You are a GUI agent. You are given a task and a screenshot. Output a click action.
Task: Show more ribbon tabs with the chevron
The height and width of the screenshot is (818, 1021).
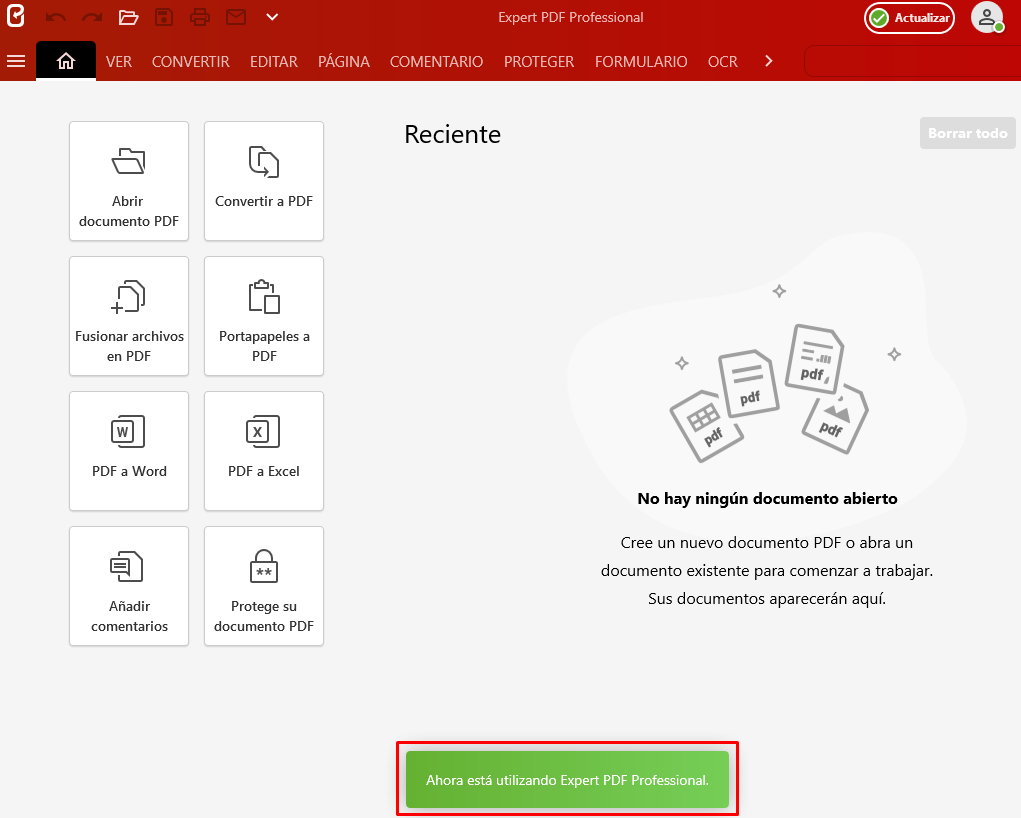click(769, 61)
